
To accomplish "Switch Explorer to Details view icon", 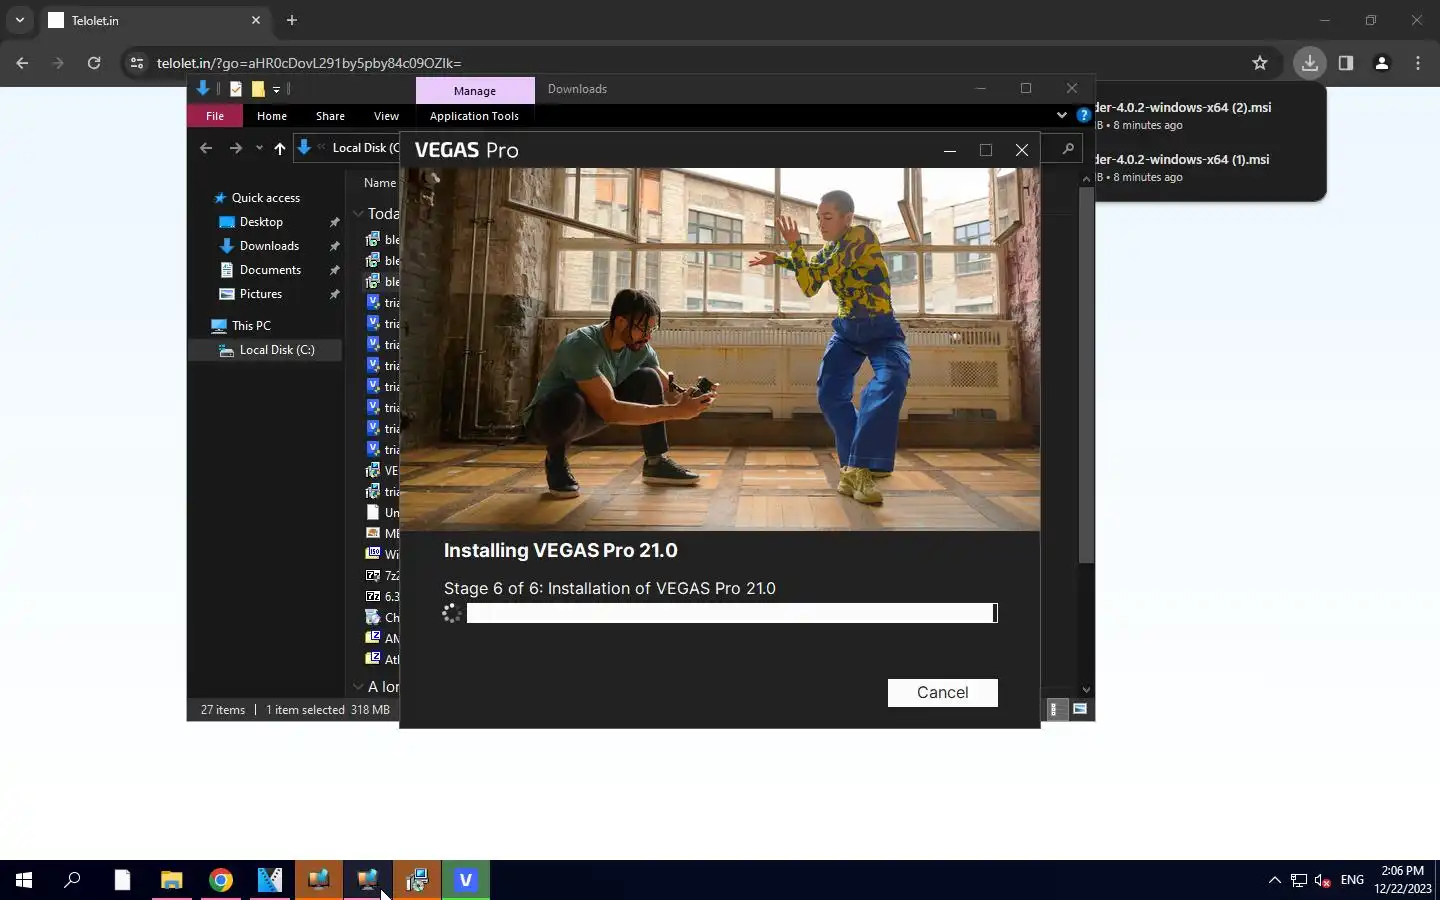I will pyautogui.click(x=1054, y=709).
